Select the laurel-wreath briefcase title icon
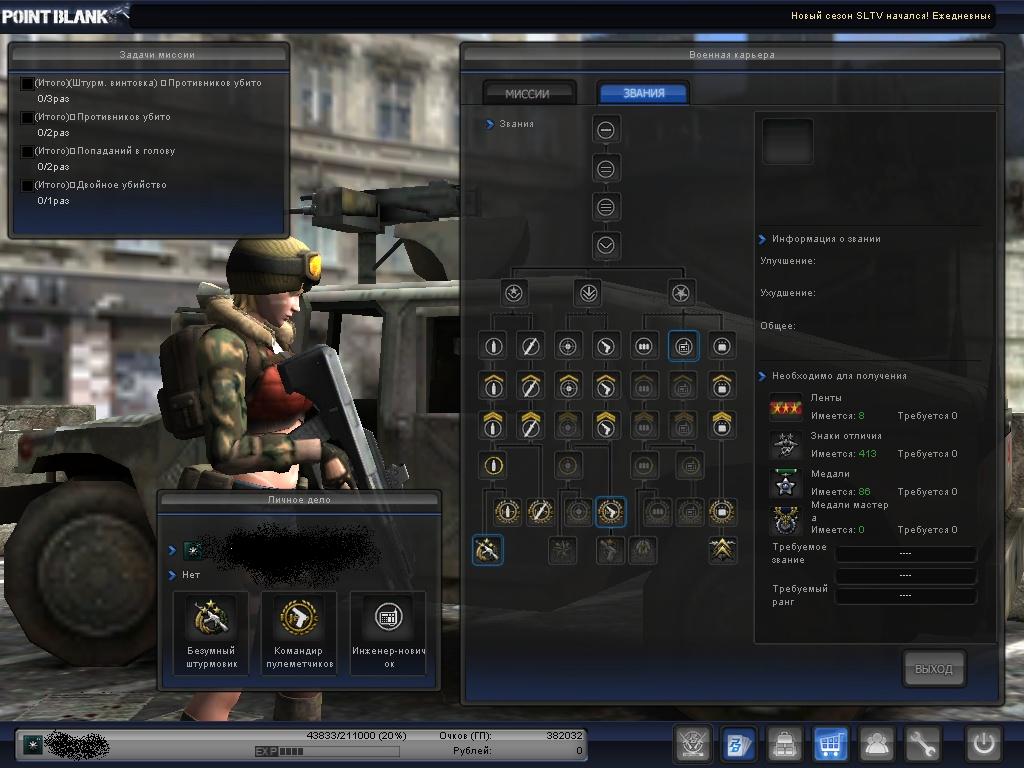This screenshot has height=768, width=1024. point(722,511)
